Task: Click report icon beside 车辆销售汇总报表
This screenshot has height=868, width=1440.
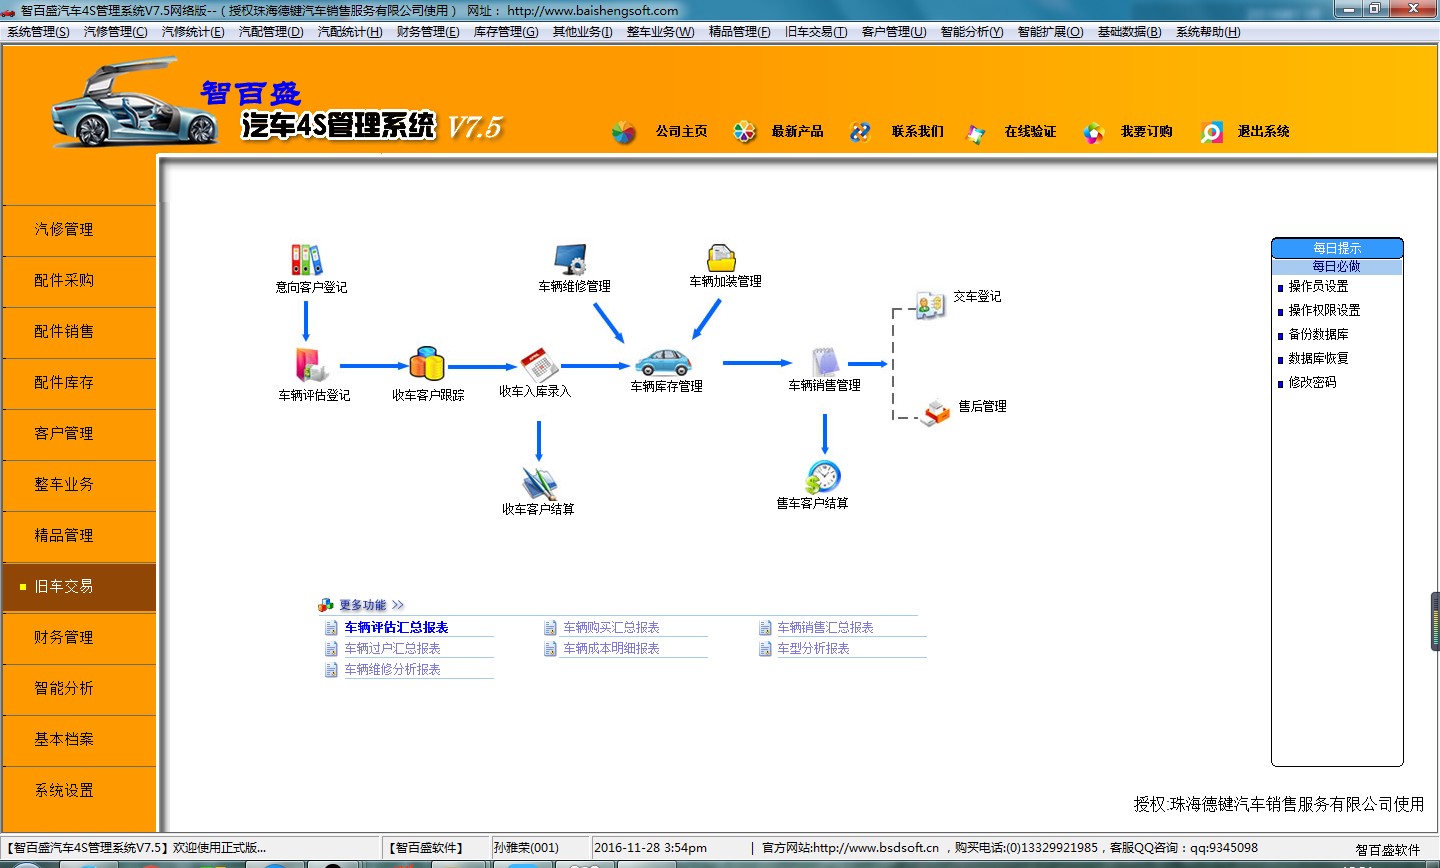Action: 765,628
